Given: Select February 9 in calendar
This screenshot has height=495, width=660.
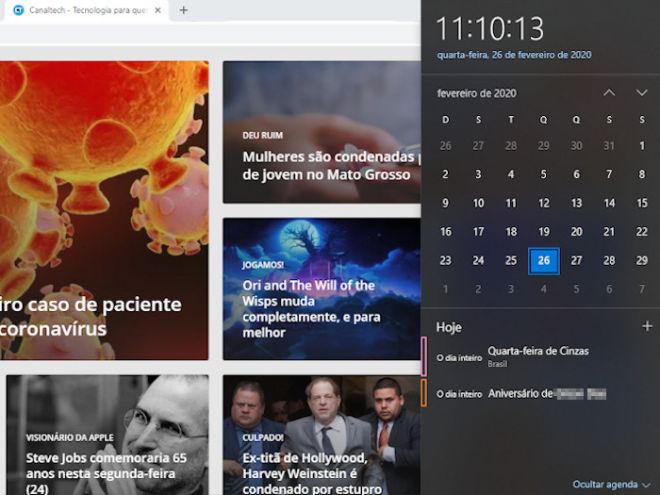Looking at the screenshot, I should (x=445, y=203).
